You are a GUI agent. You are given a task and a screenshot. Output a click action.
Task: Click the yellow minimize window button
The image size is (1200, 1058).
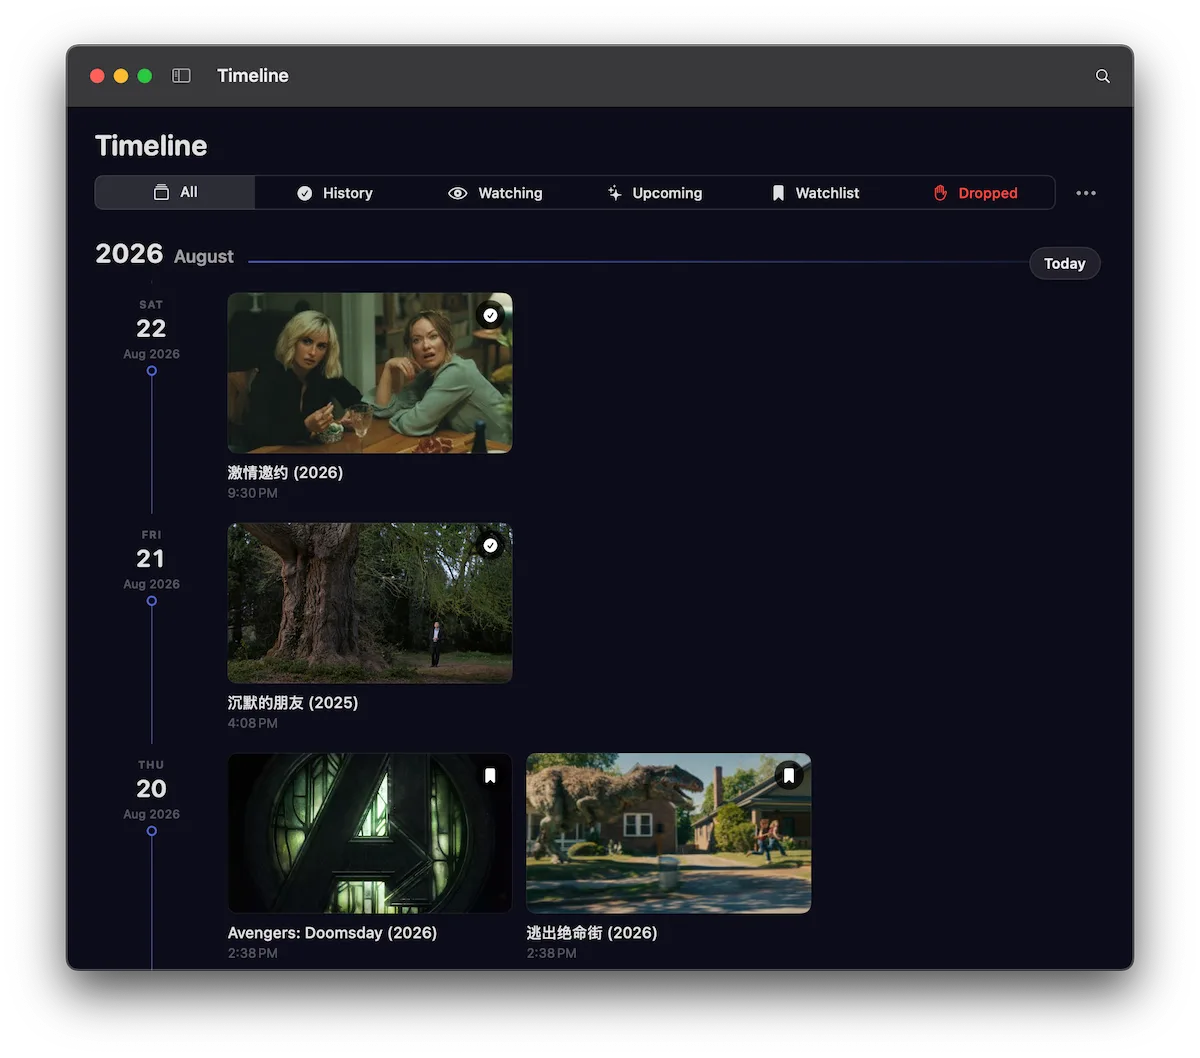pos(121,76)
